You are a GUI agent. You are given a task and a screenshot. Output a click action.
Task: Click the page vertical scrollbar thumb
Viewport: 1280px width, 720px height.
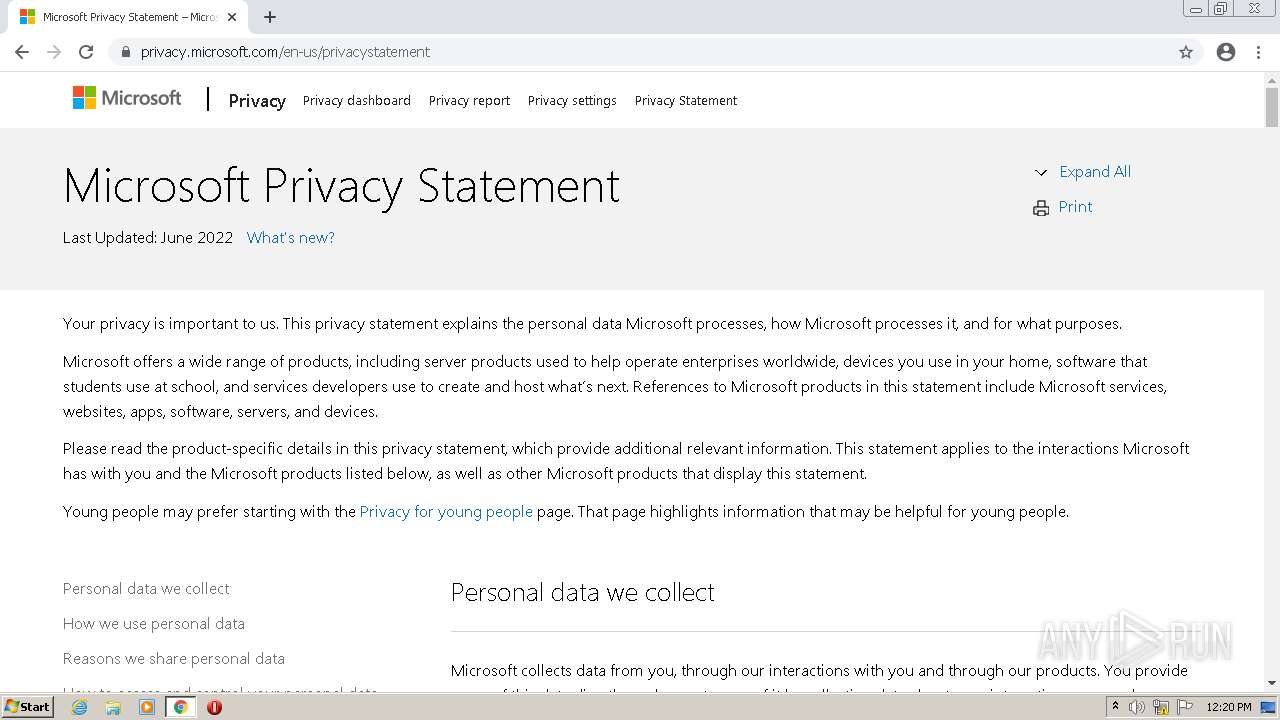1272,107
